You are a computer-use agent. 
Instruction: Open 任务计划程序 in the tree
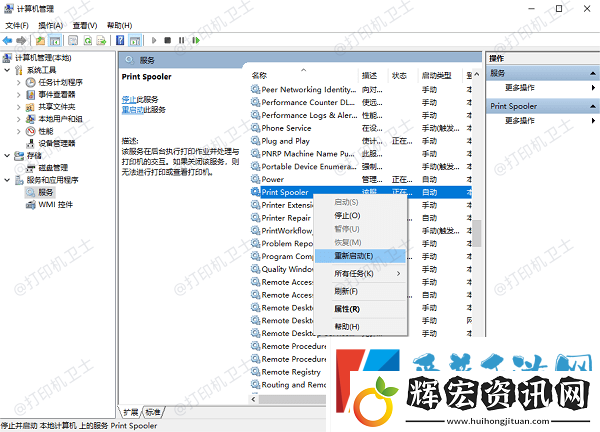(60, 82)
